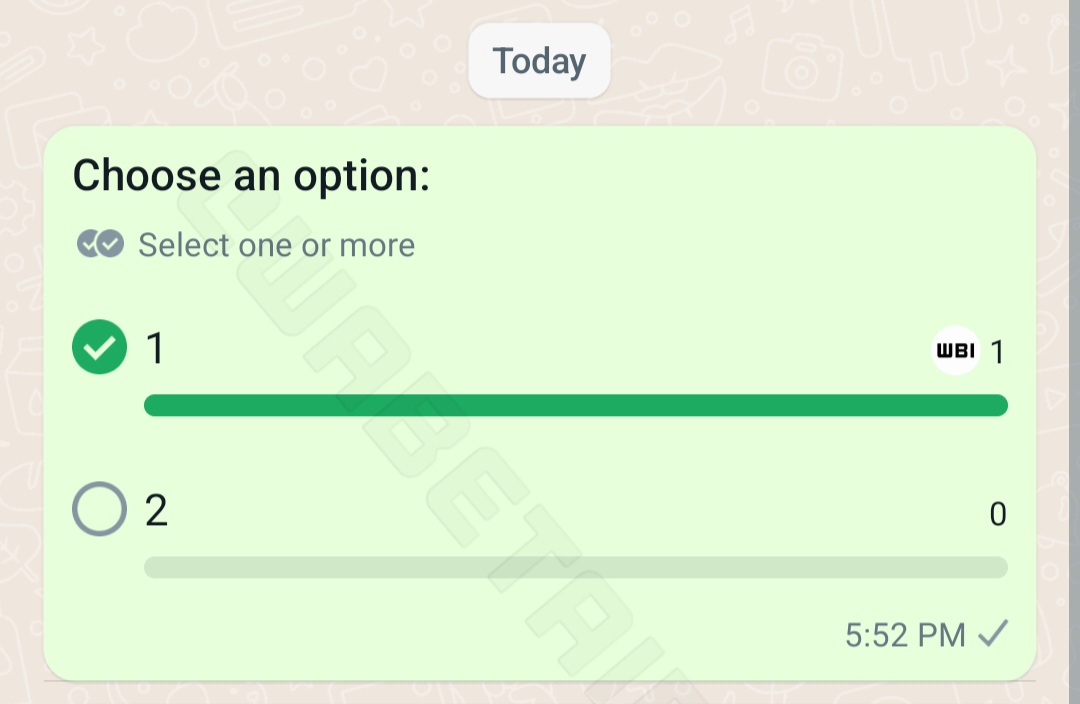Viewport: 1080px width, 704px height.
Task: Click the option label 2
Action: pos(156,510)
